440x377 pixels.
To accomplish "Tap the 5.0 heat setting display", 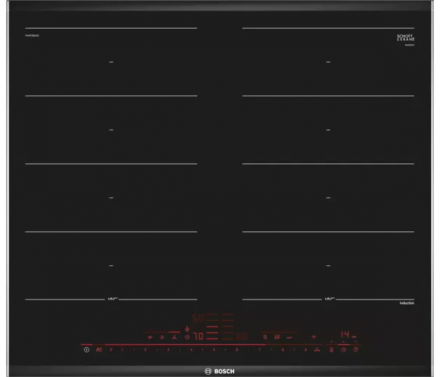I will tap(198, 318).
